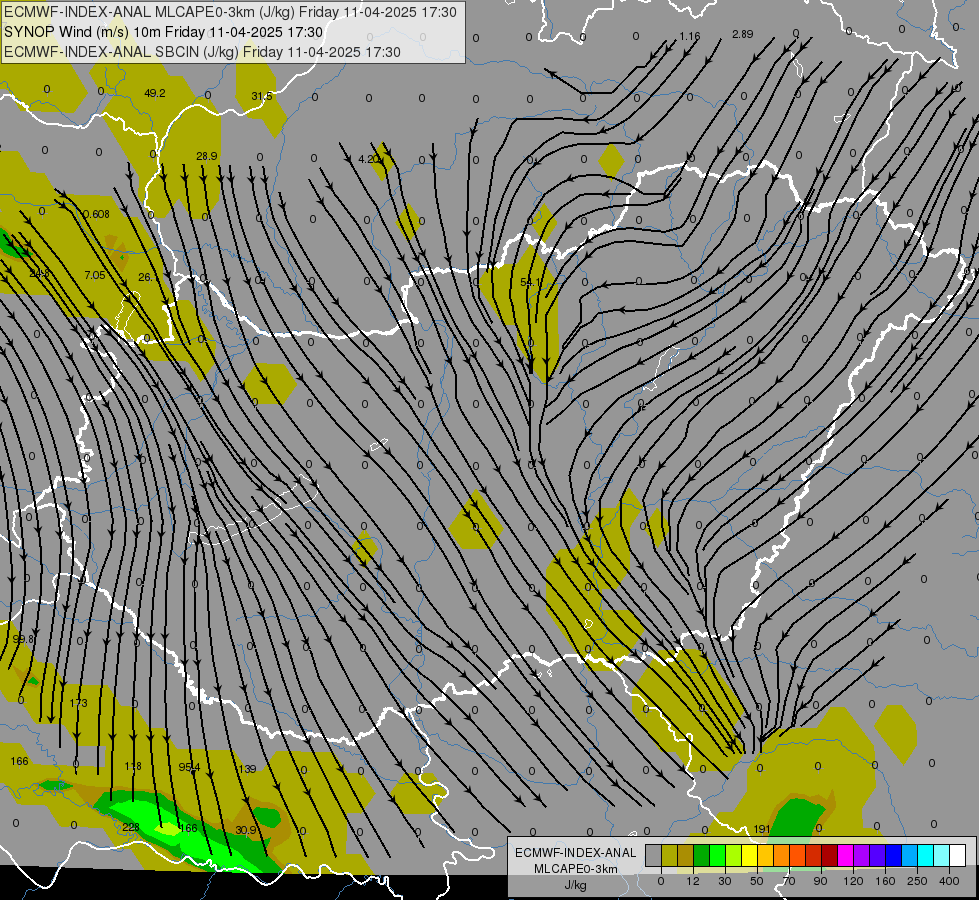Pick the purple legend swatch
Image resolution: width=979 pixels, height=900 pixels.
(x=862, y=855)
